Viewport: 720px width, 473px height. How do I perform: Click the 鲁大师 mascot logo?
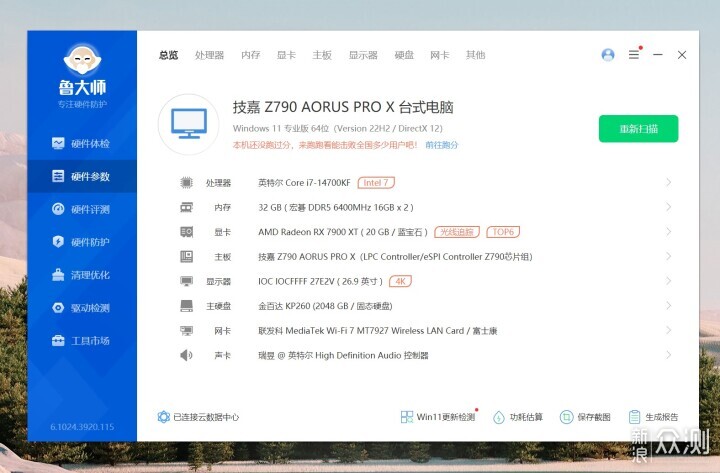[x=82, y=59]
